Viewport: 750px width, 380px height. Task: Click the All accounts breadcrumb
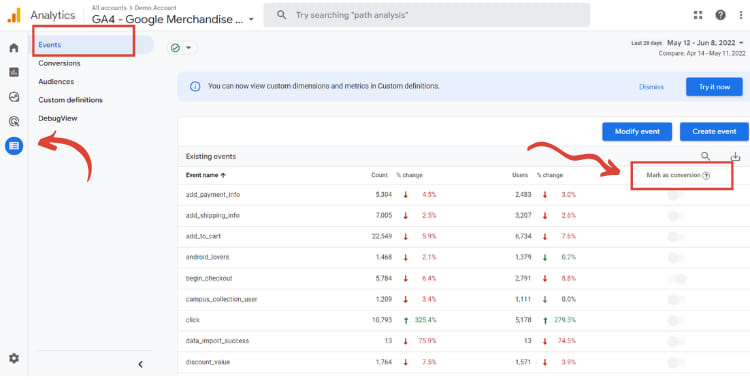(x=109, y=8)
